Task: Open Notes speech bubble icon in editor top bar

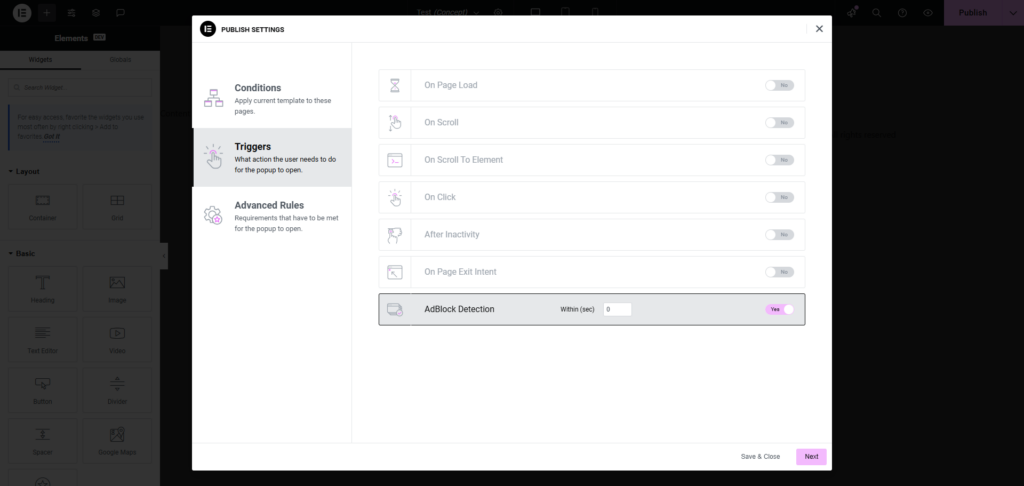Action: (120, 12)
